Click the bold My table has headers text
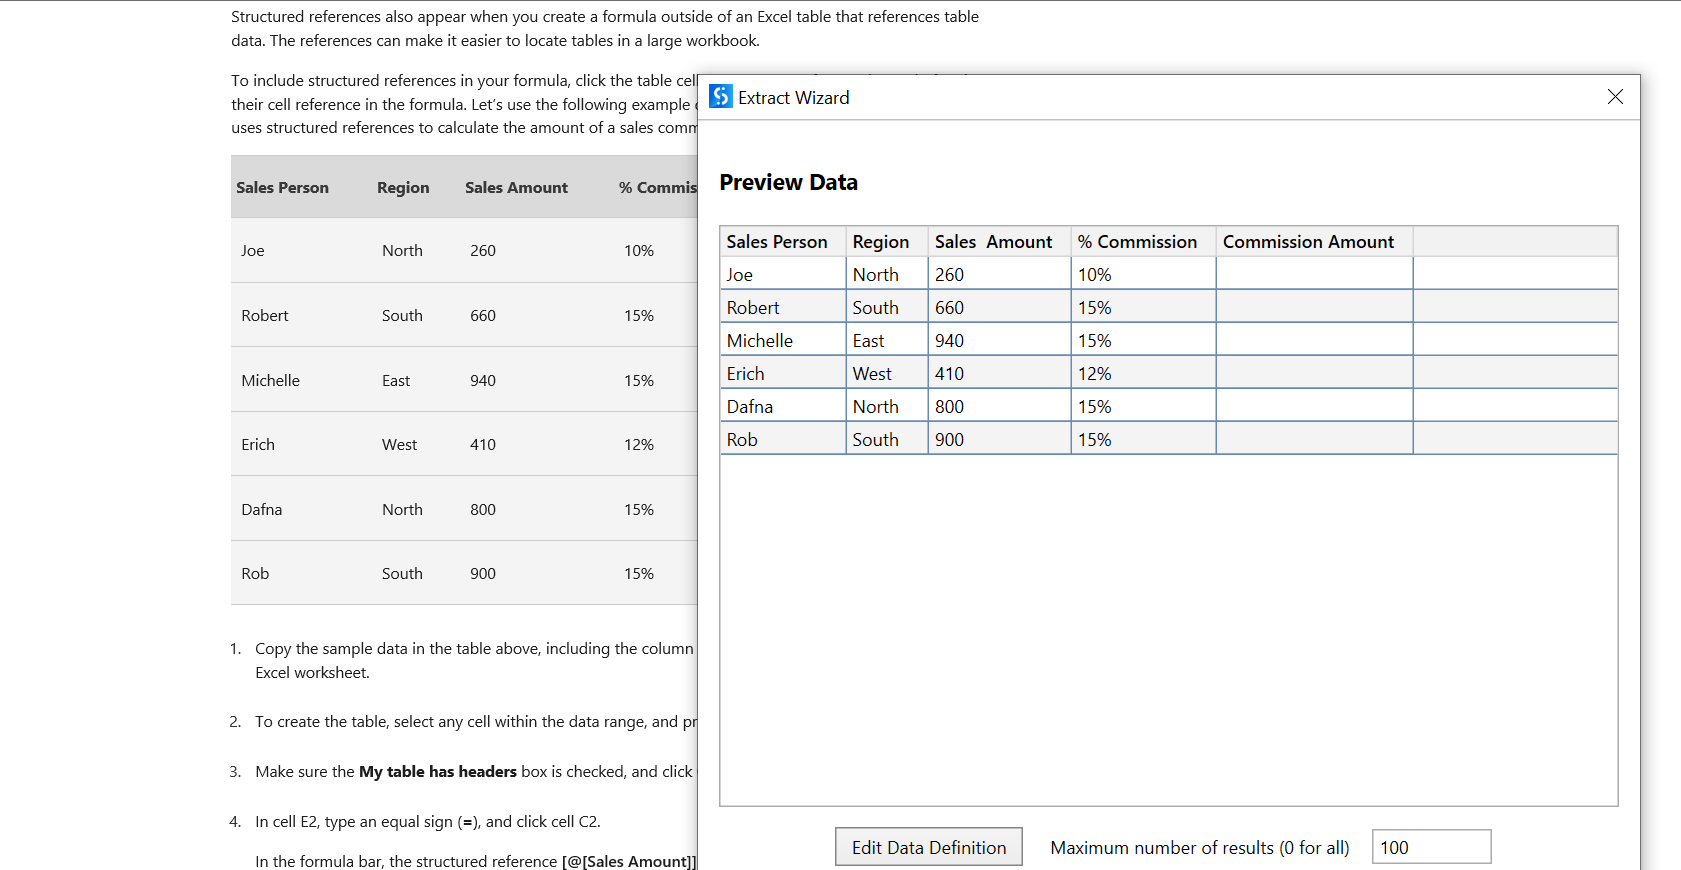The image size is (1681, 870). click(437, 771)
